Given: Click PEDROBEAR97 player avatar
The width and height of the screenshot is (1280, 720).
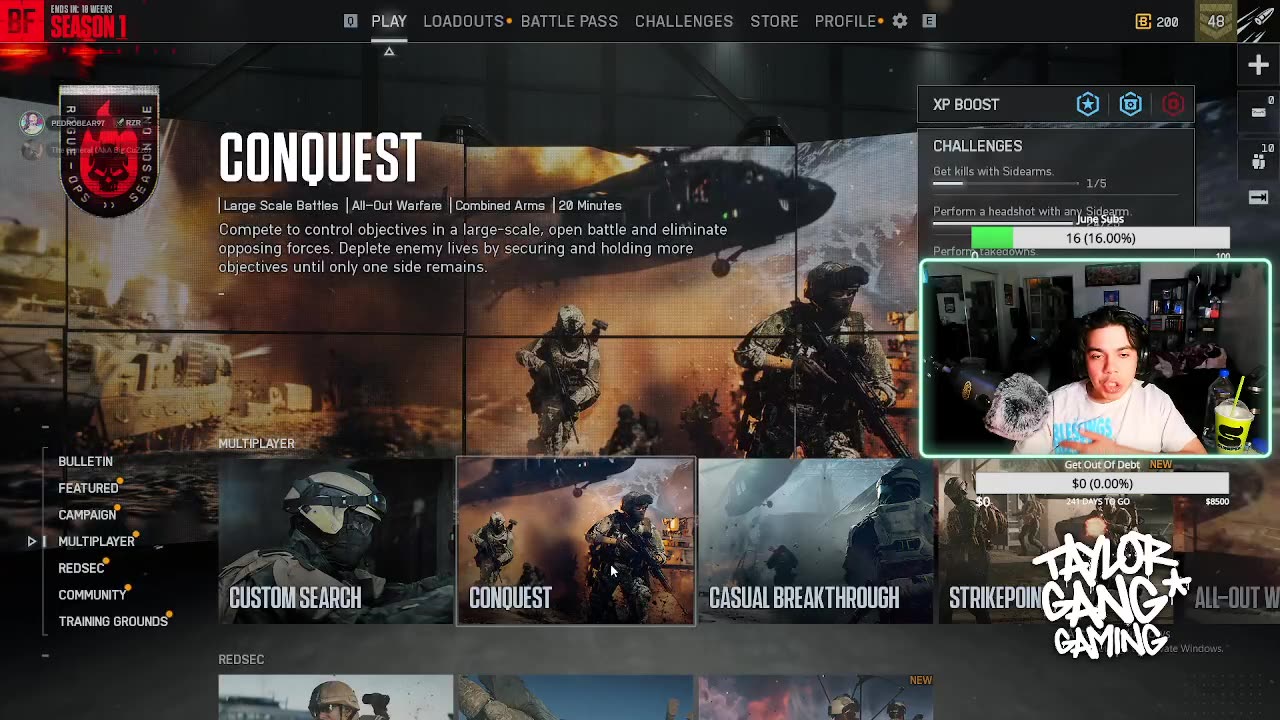Looking at the screenshot, I should click(32, 123).
